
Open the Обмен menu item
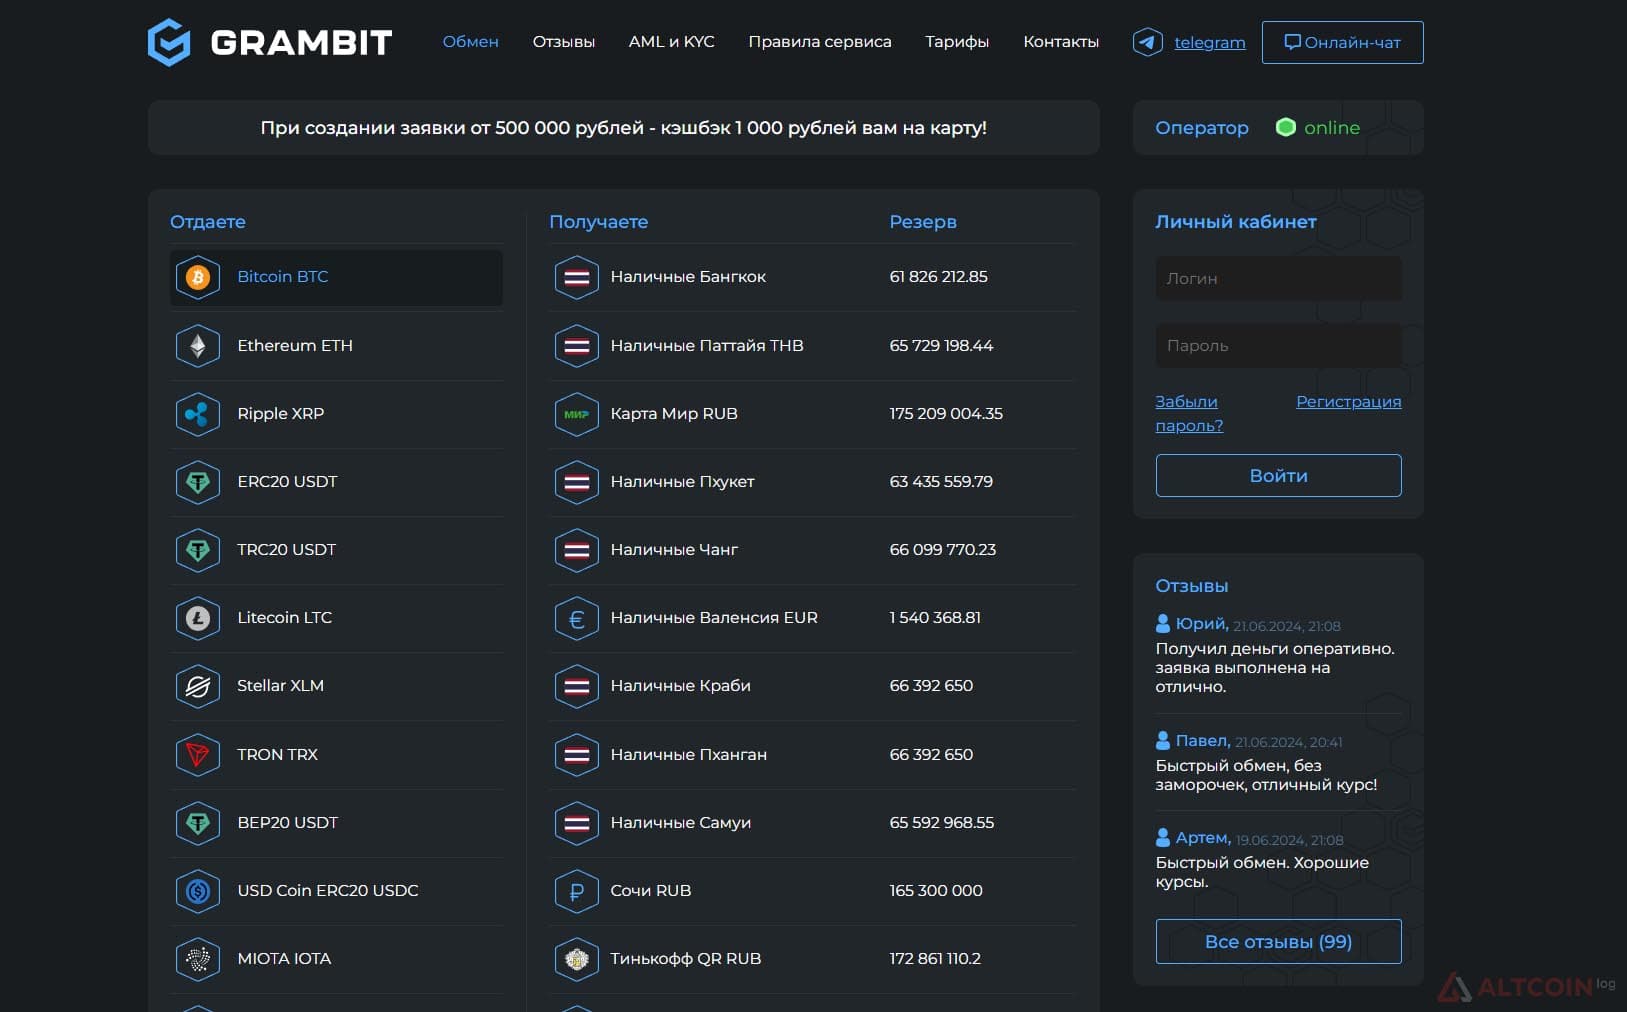[x=470, y=41]
